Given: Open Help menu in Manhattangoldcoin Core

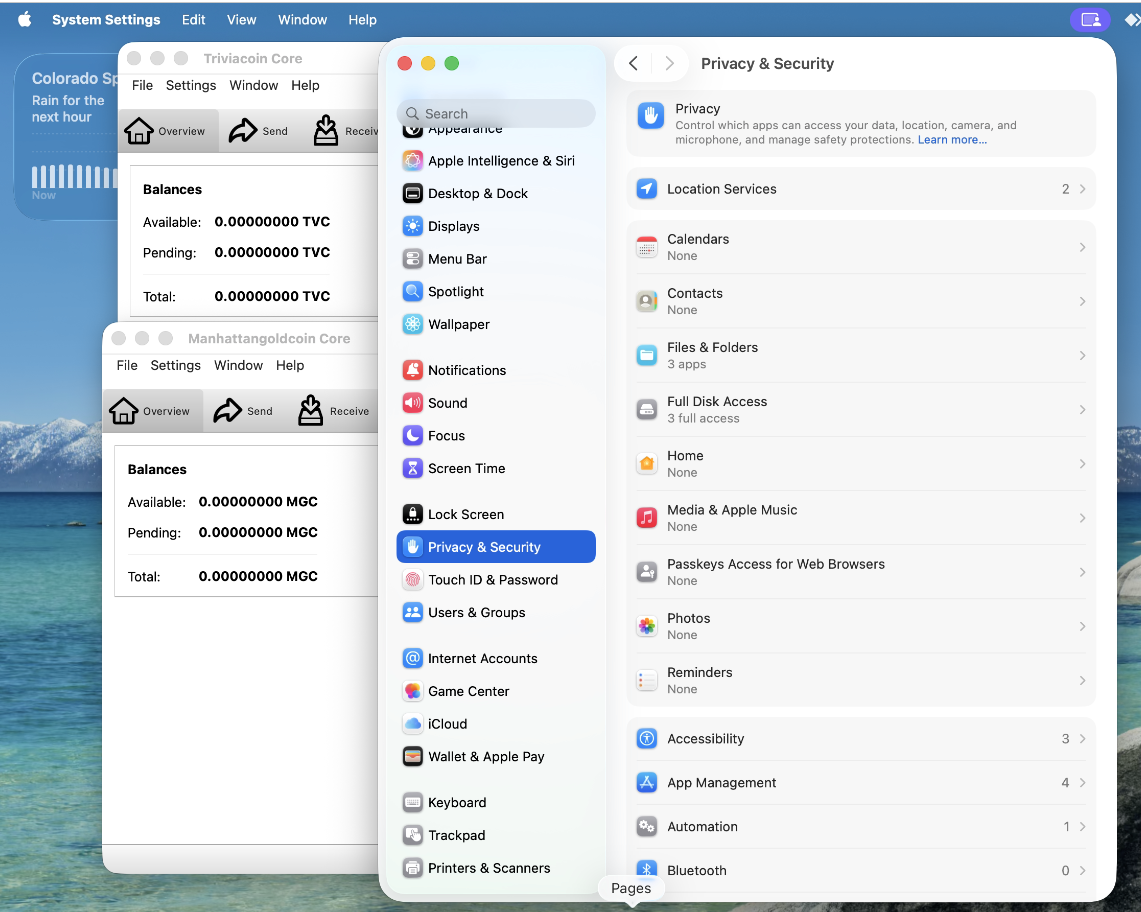Looking at the screenshot, I should coord(290,365).
